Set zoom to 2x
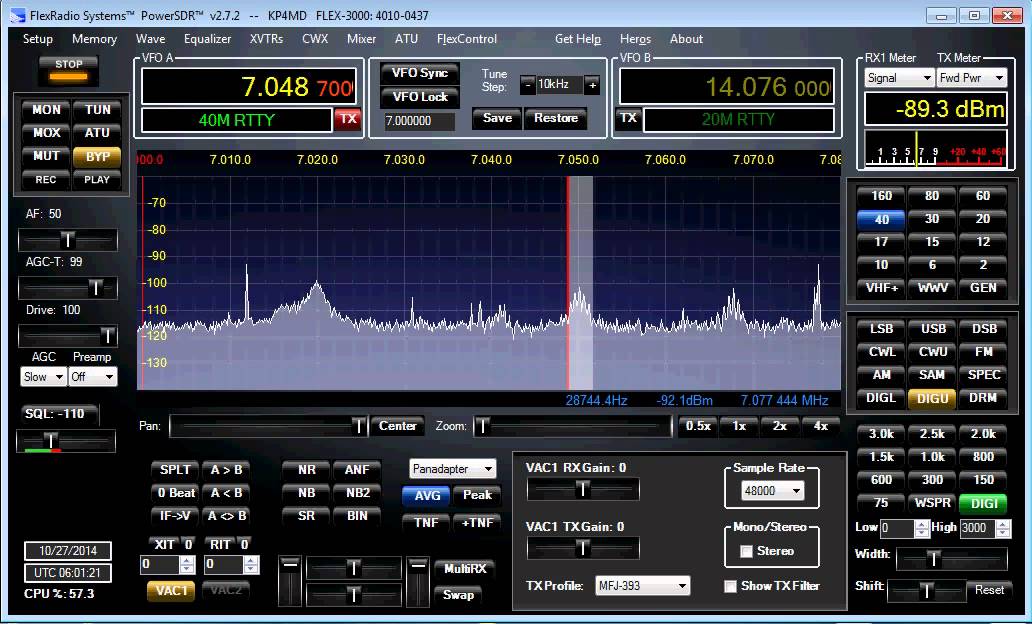This screenshot has height=624, width=1032. 779,426
